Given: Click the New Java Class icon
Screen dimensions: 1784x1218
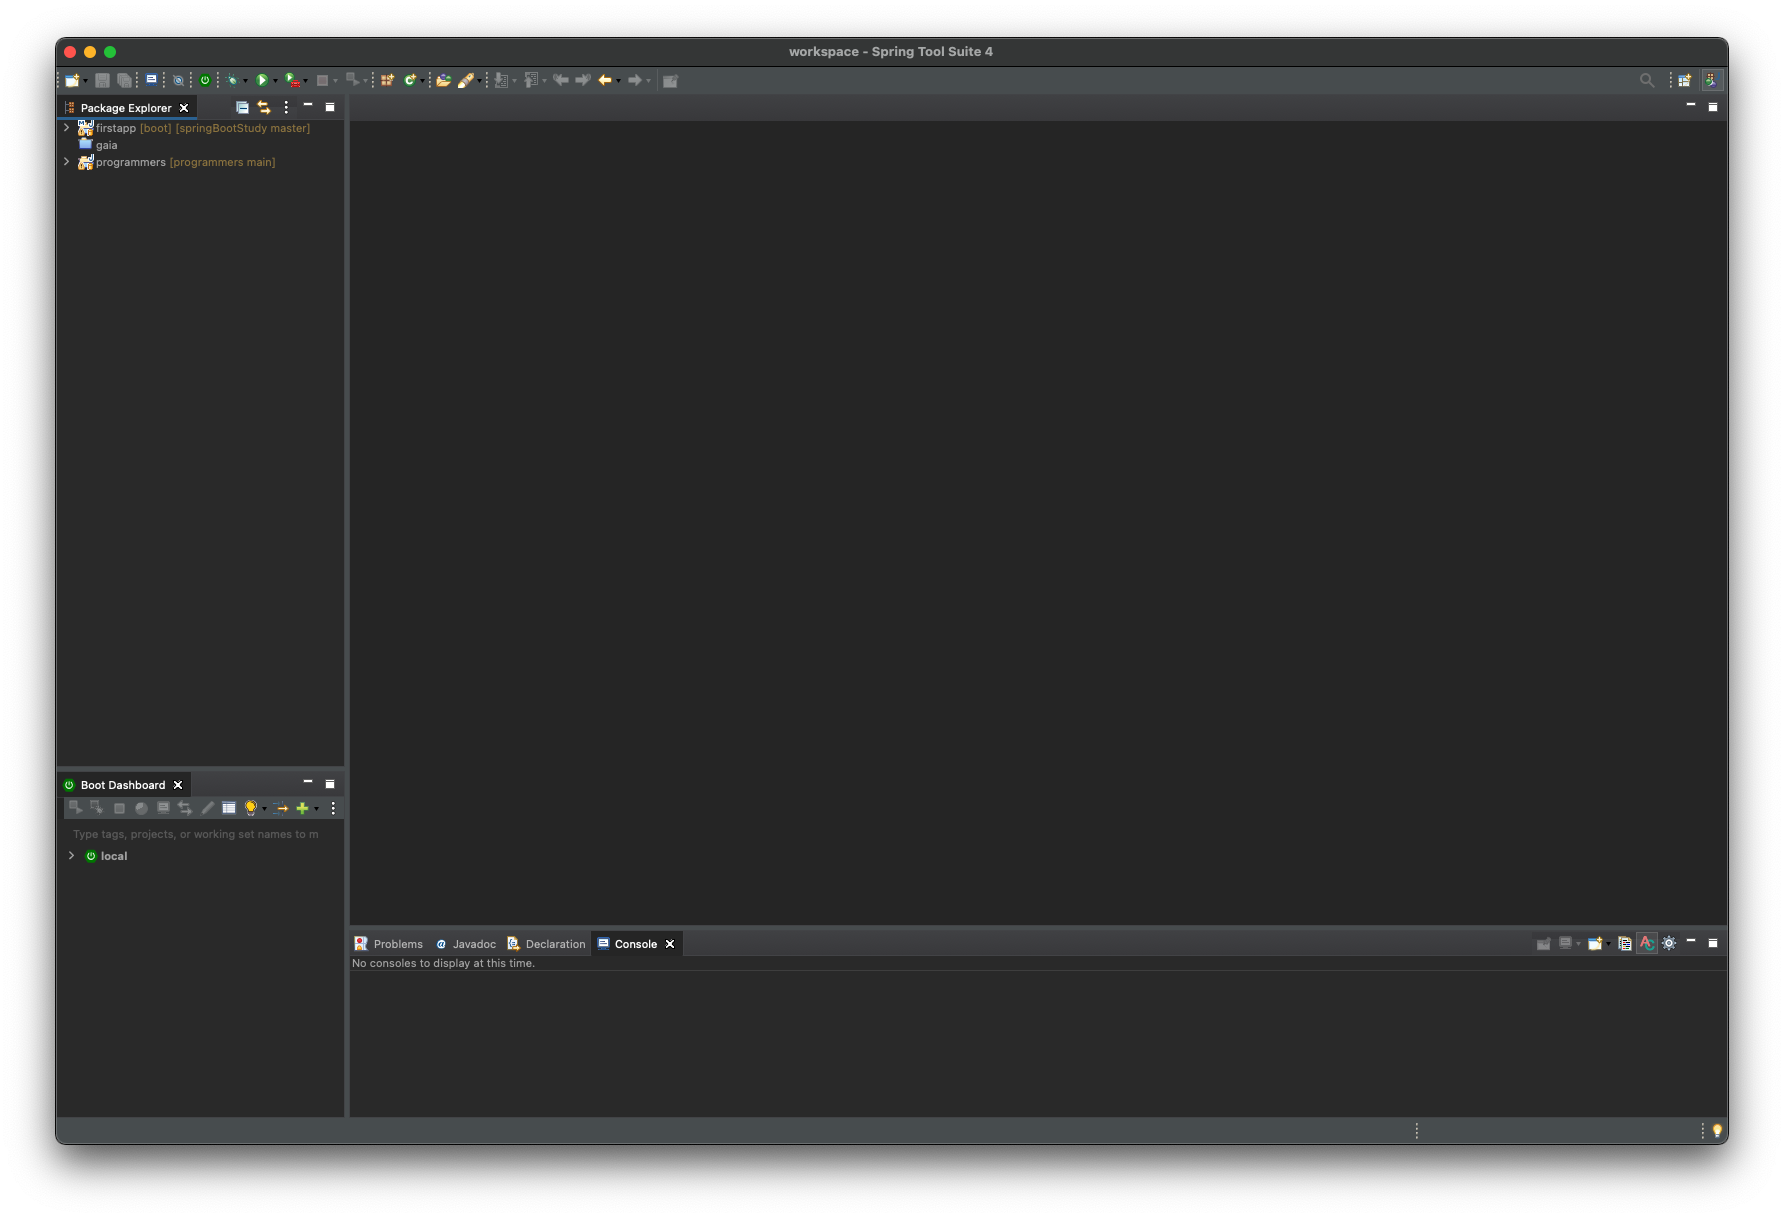Looking at the screenshot, I should point(409,80).
